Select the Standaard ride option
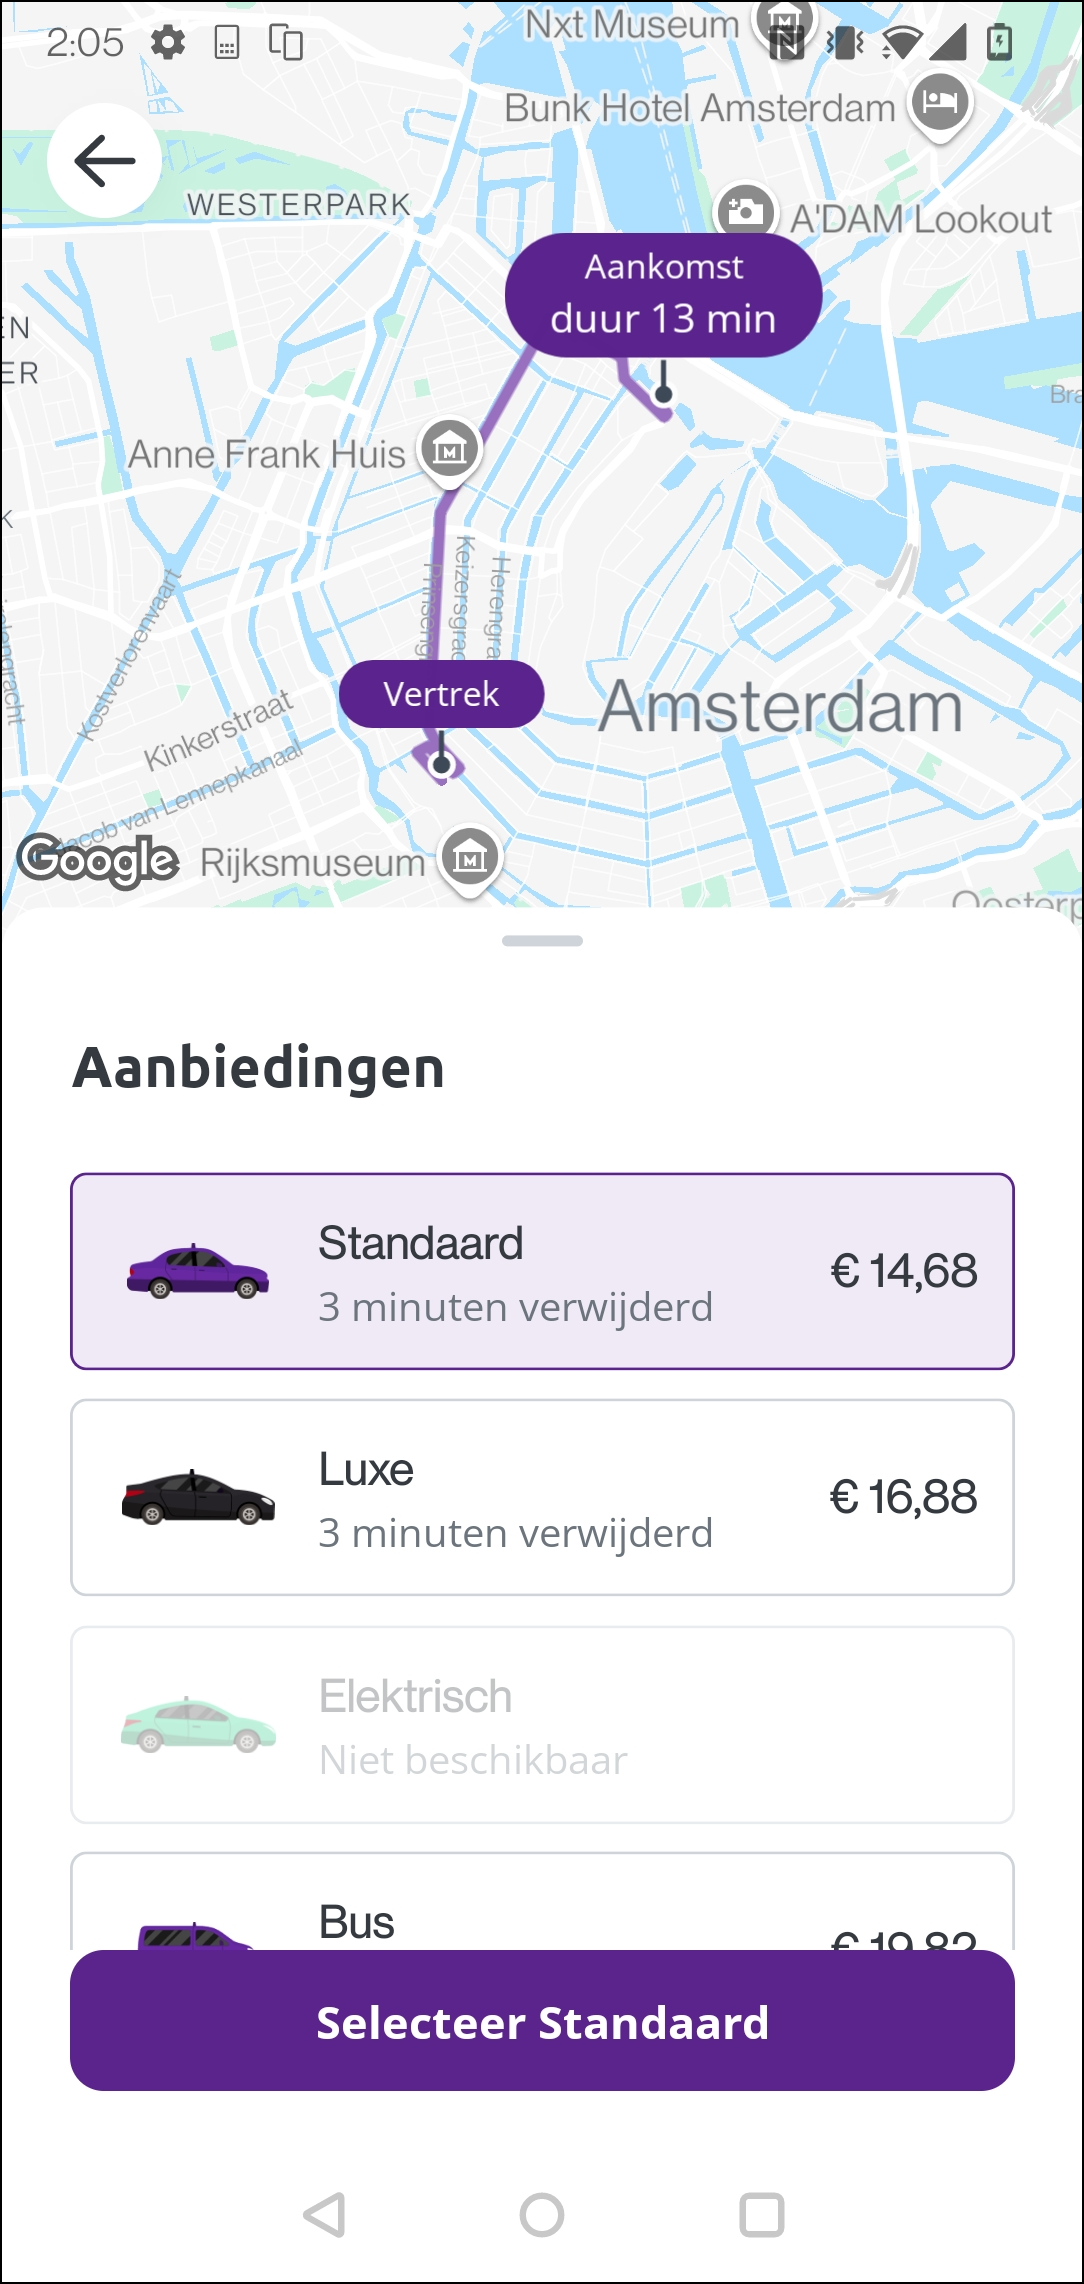1084x2284 pixels. click(542, 1271)
